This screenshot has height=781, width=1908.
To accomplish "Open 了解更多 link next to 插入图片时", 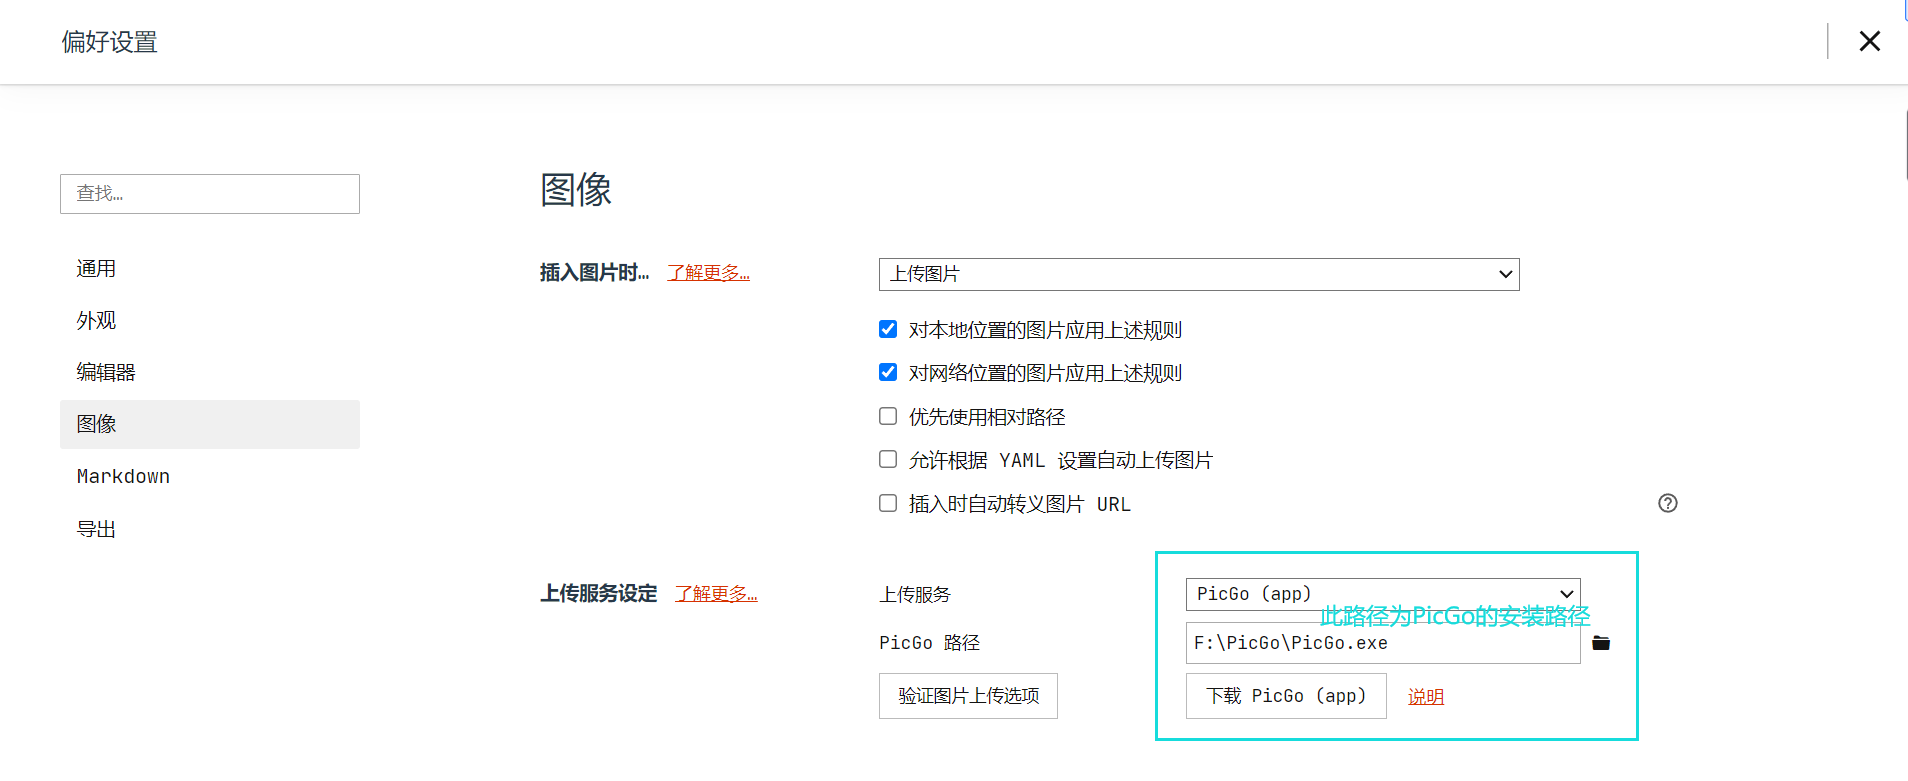I will [709, 273].
